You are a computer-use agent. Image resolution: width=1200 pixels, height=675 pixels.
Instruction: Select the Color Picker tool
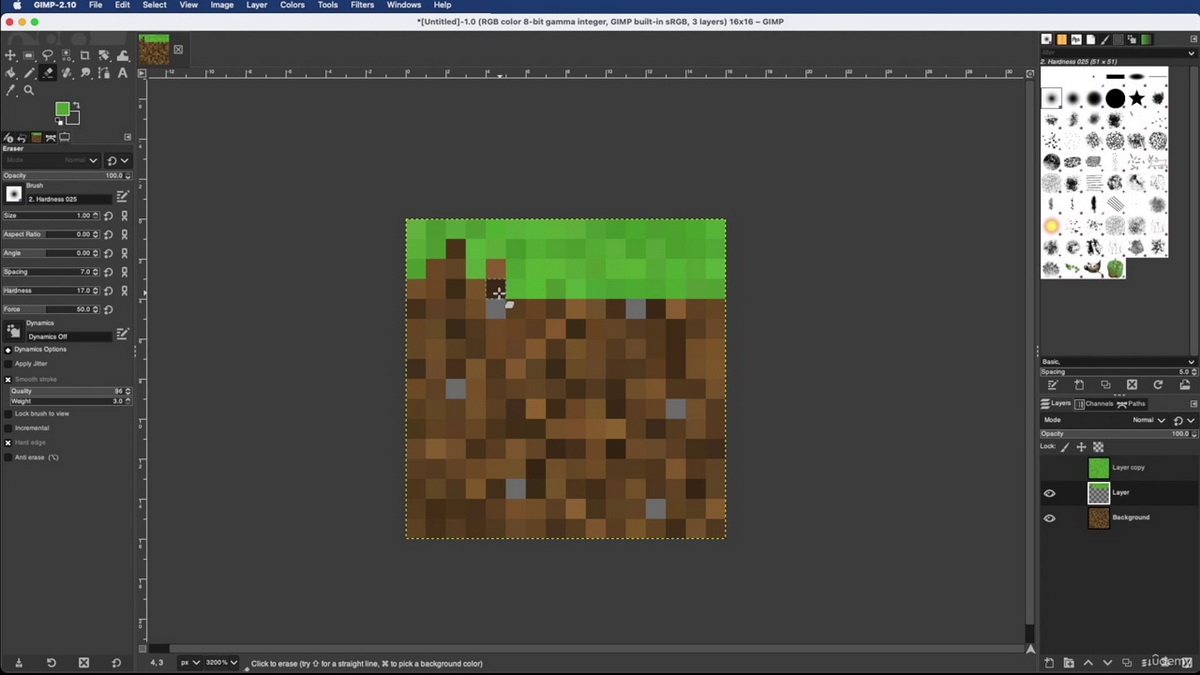point(10,90)
